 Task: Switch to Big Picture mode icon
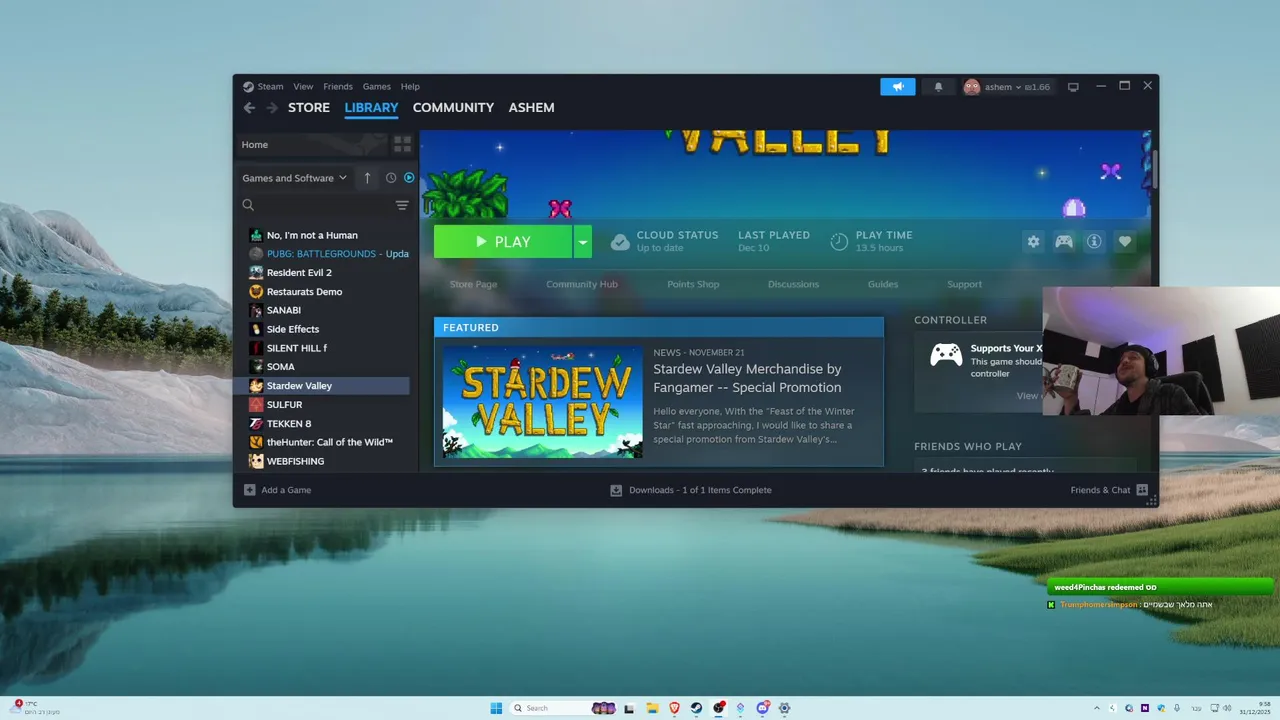tap(1073, 87)
